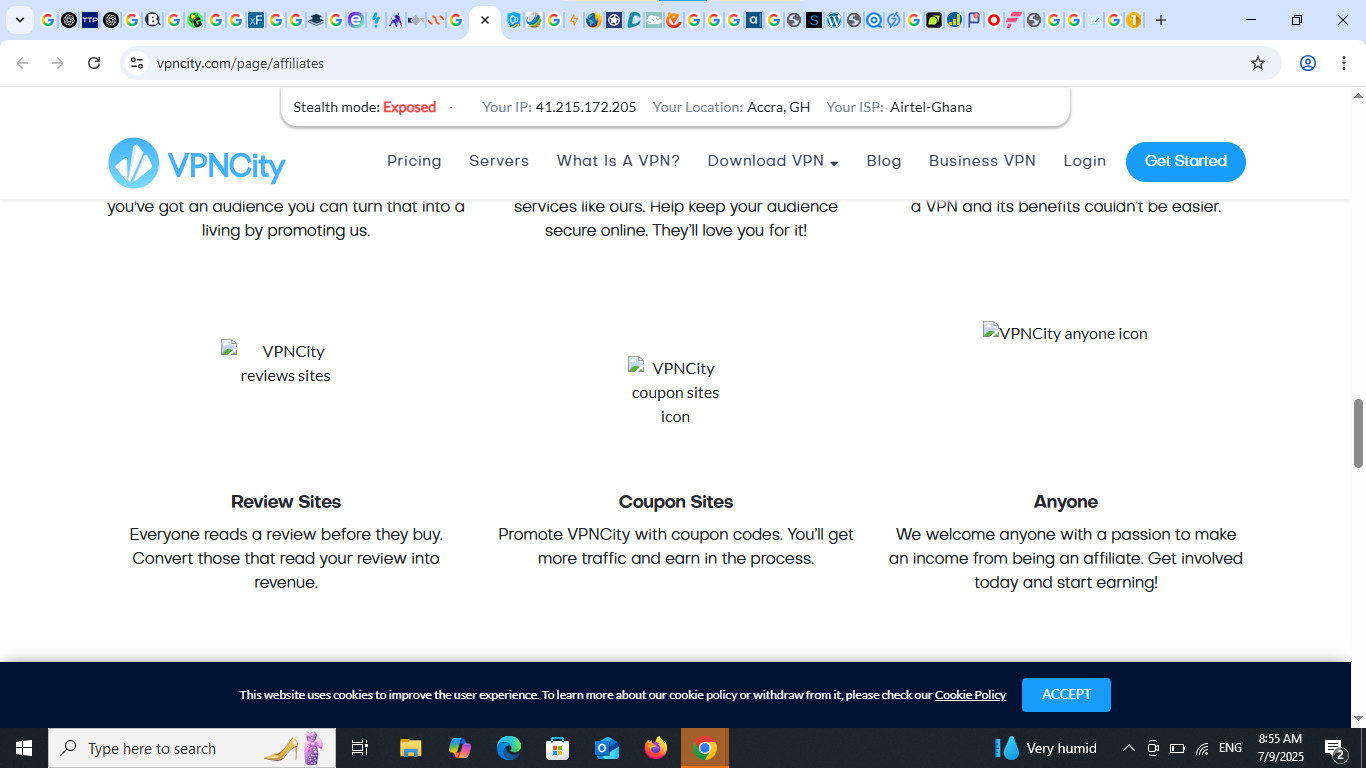Switch to the black S favicon tab
1366x768 pixels.
(x=814, y=20)
